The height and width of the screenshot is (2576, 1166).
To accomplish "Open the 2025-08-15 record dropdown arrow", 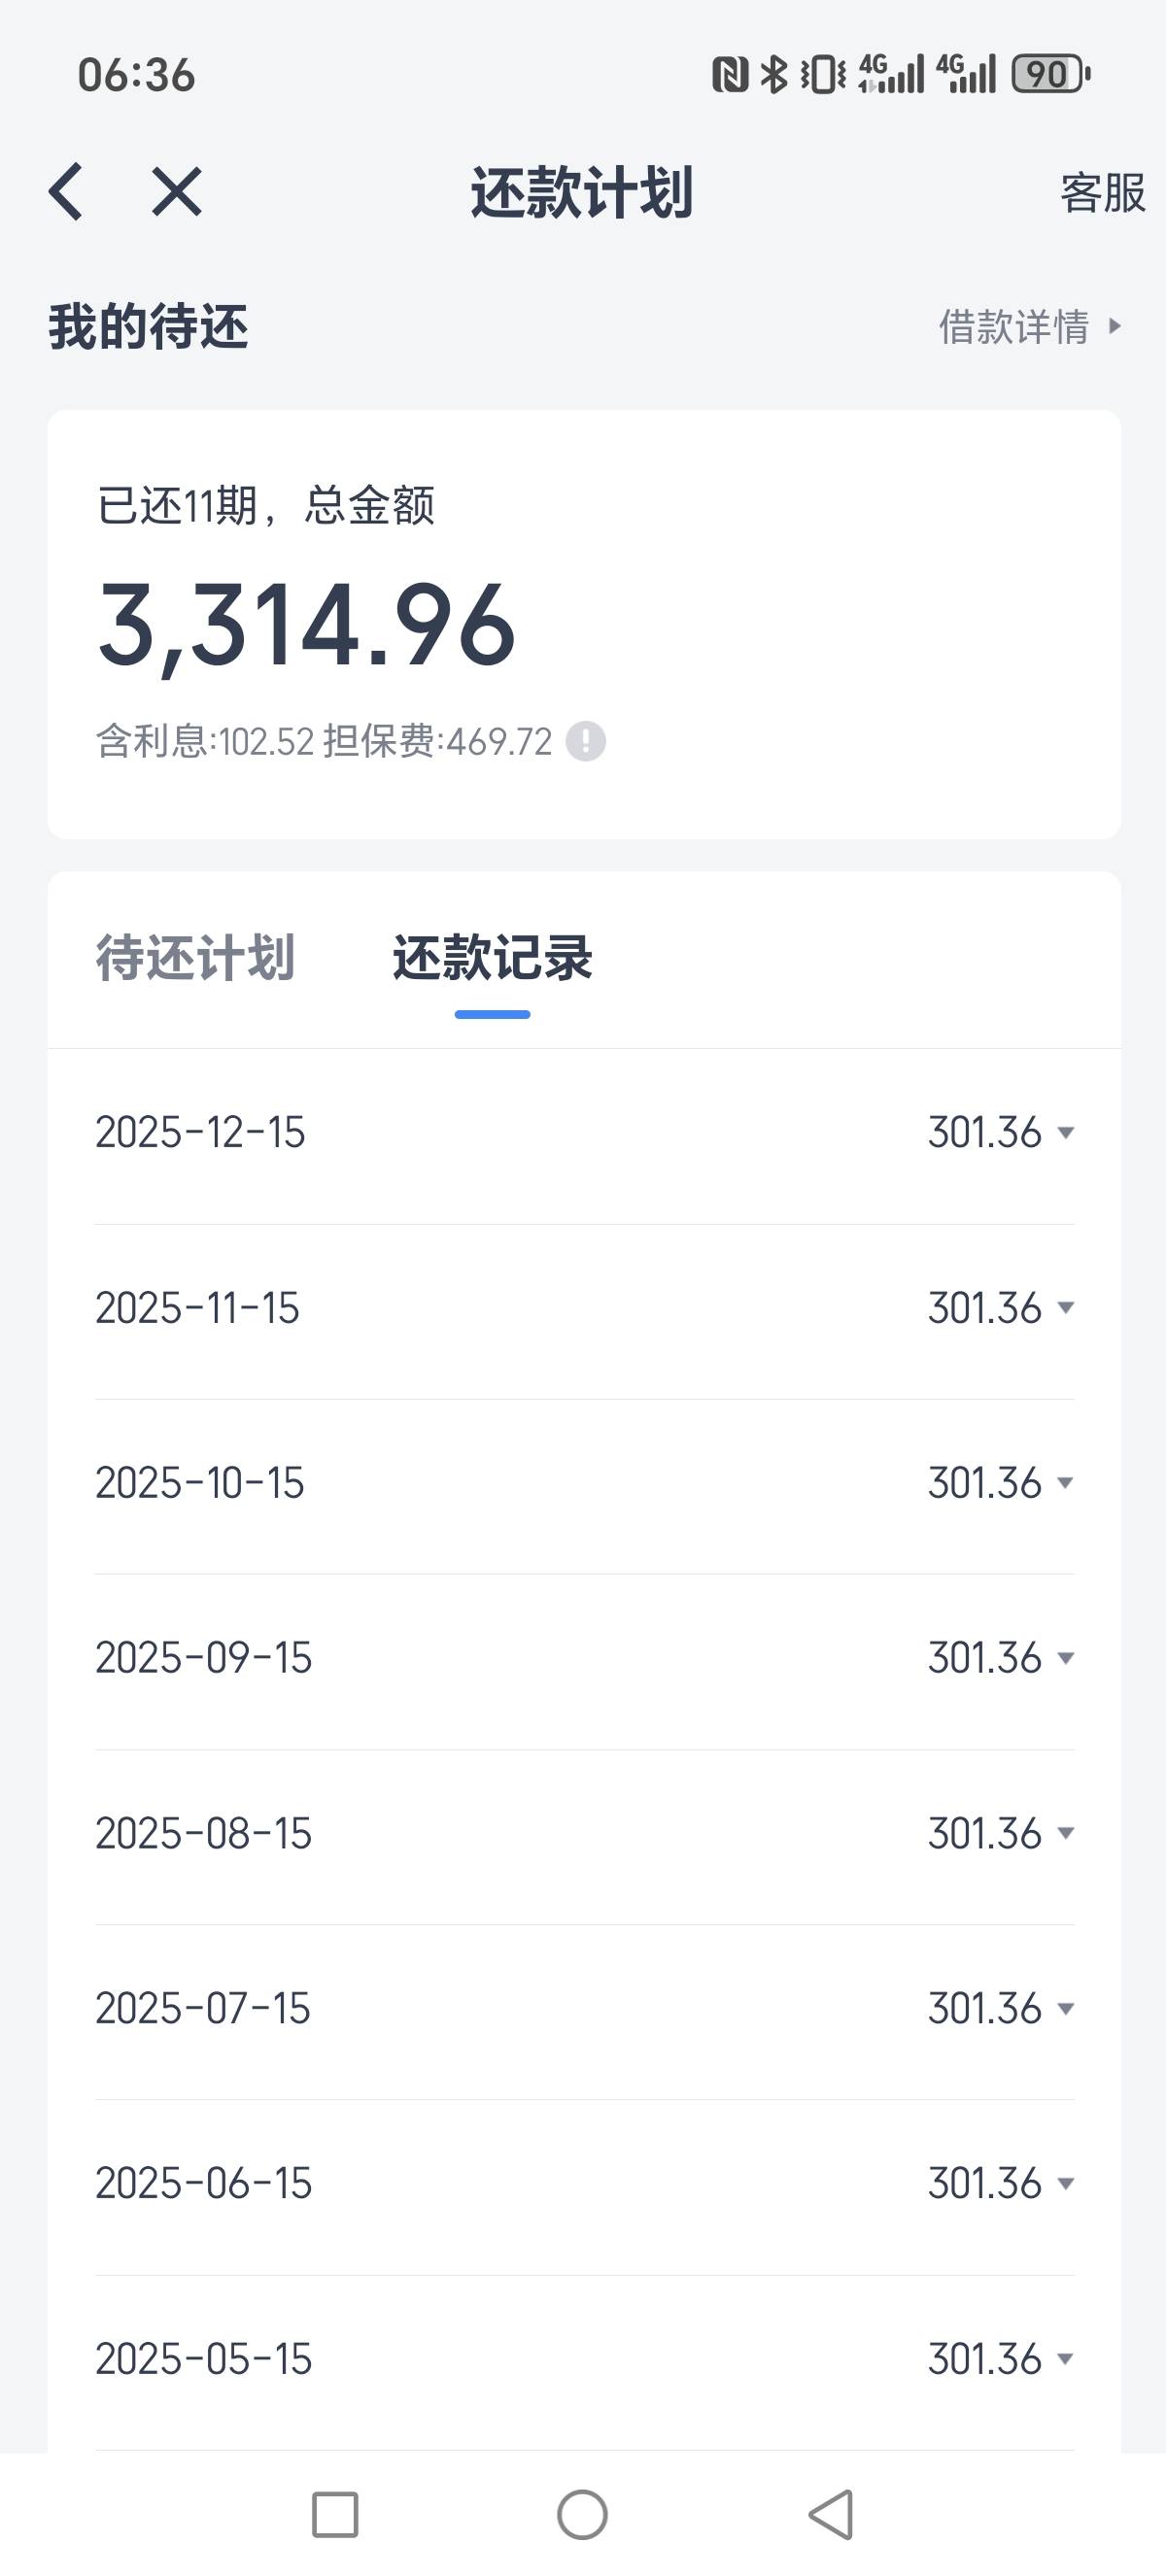I will tap(1065, 1833).
